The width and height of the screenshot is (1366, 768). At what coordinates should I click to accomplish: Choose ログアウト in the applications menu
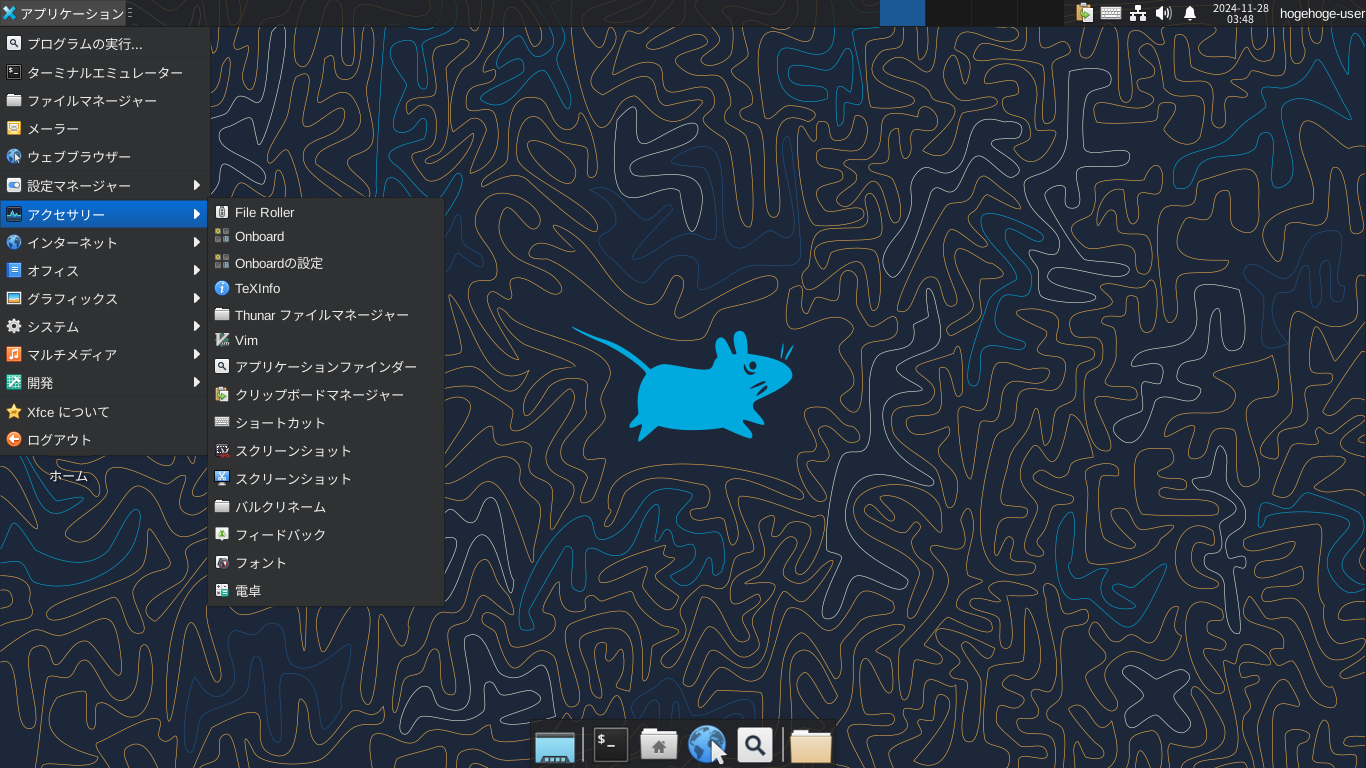[105, 440]
